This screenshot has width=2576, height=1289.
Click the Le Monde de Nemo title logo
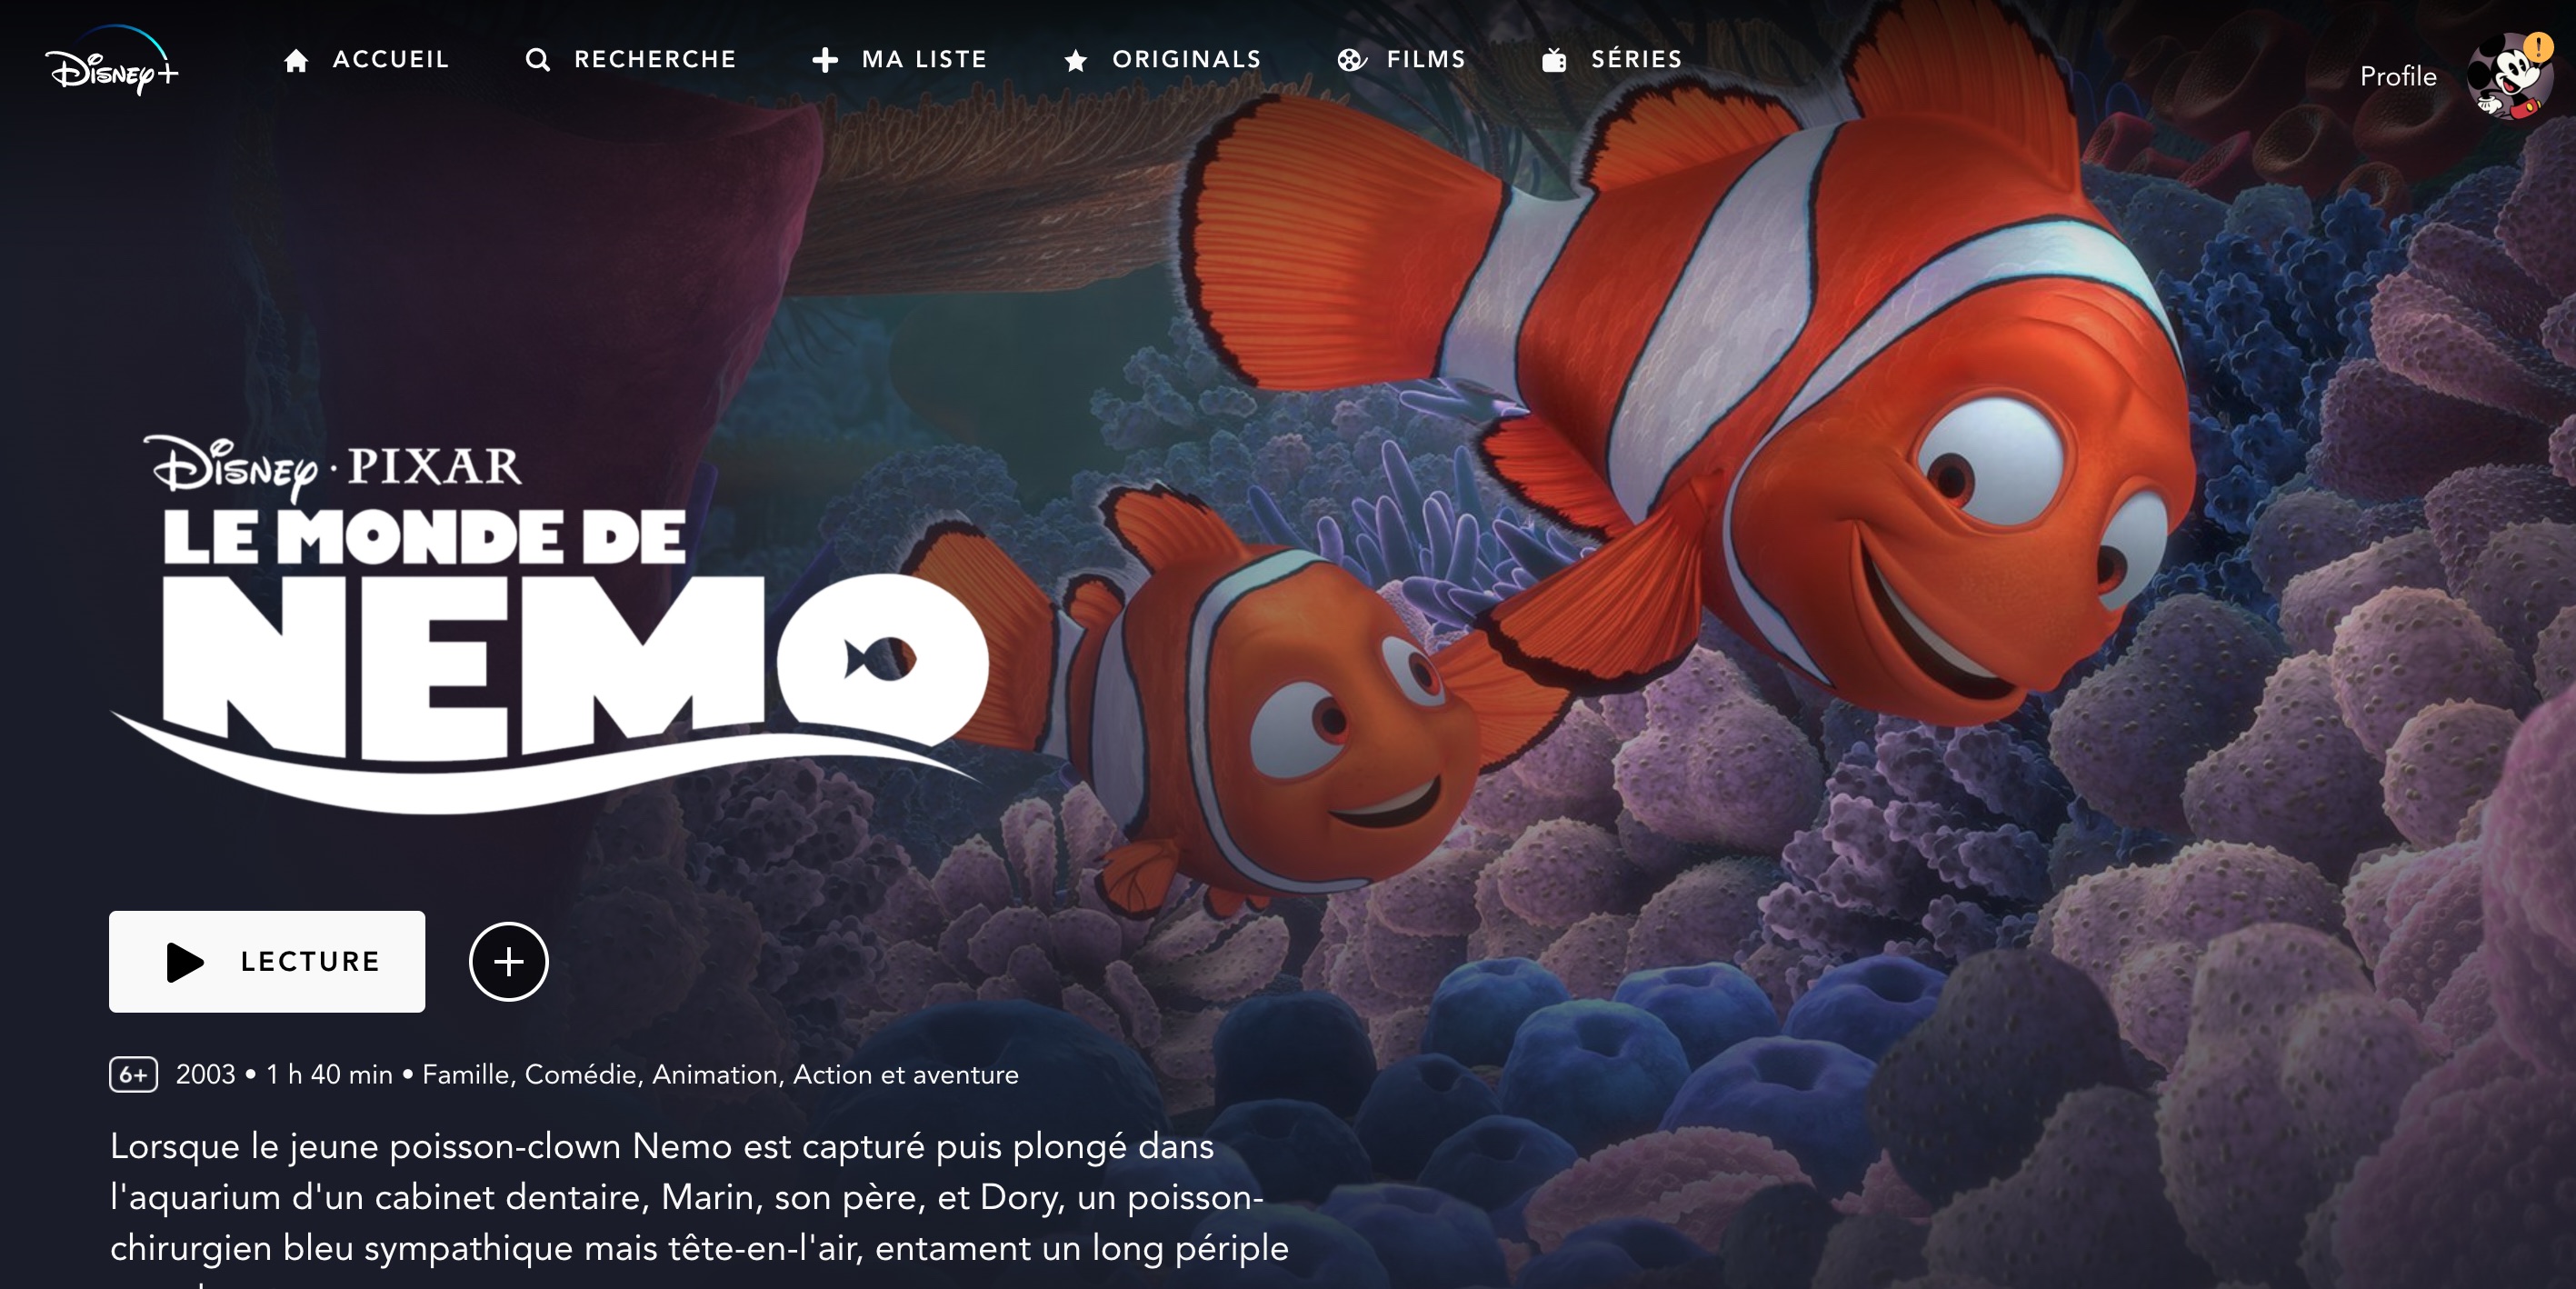(x=548, y=622)
